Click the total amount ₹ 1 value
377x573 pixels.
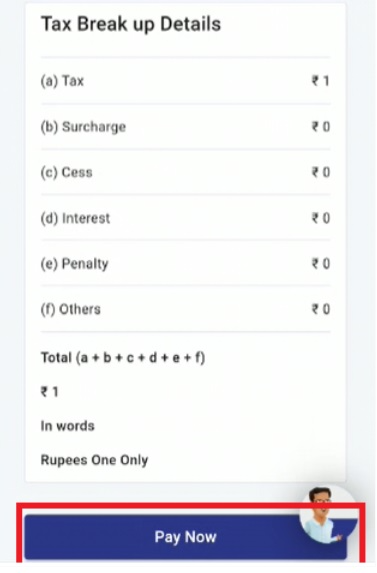point(49,392)
